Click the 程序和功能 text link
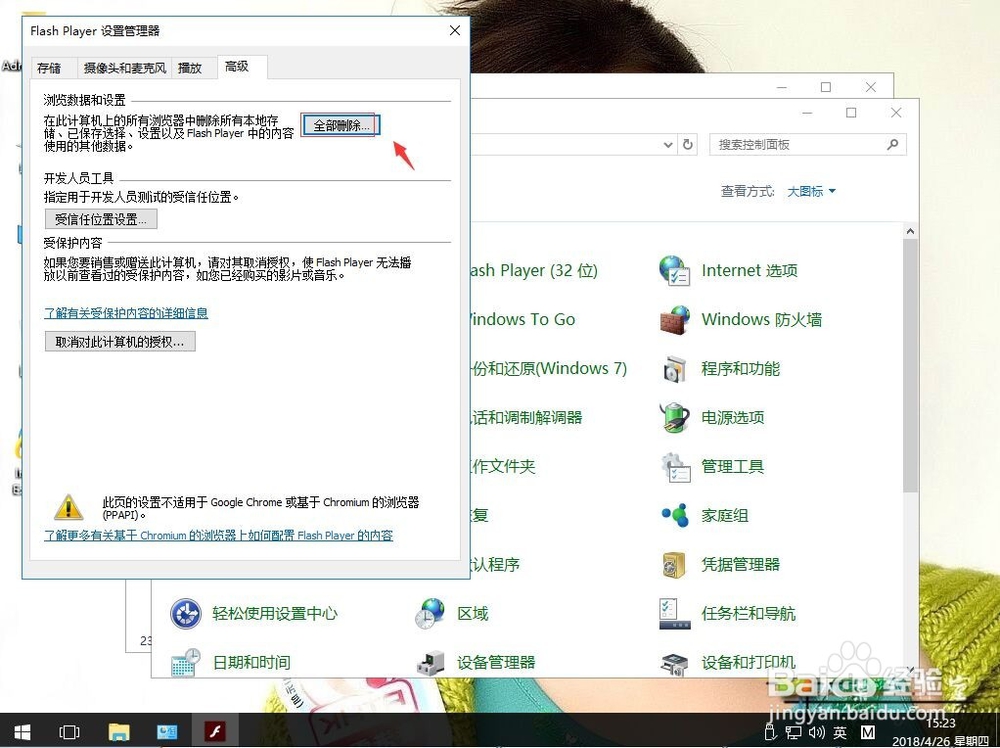Image resolution: width=1000 pixels, height=748 pixels. pyautogui.click(x=740, y=369)
